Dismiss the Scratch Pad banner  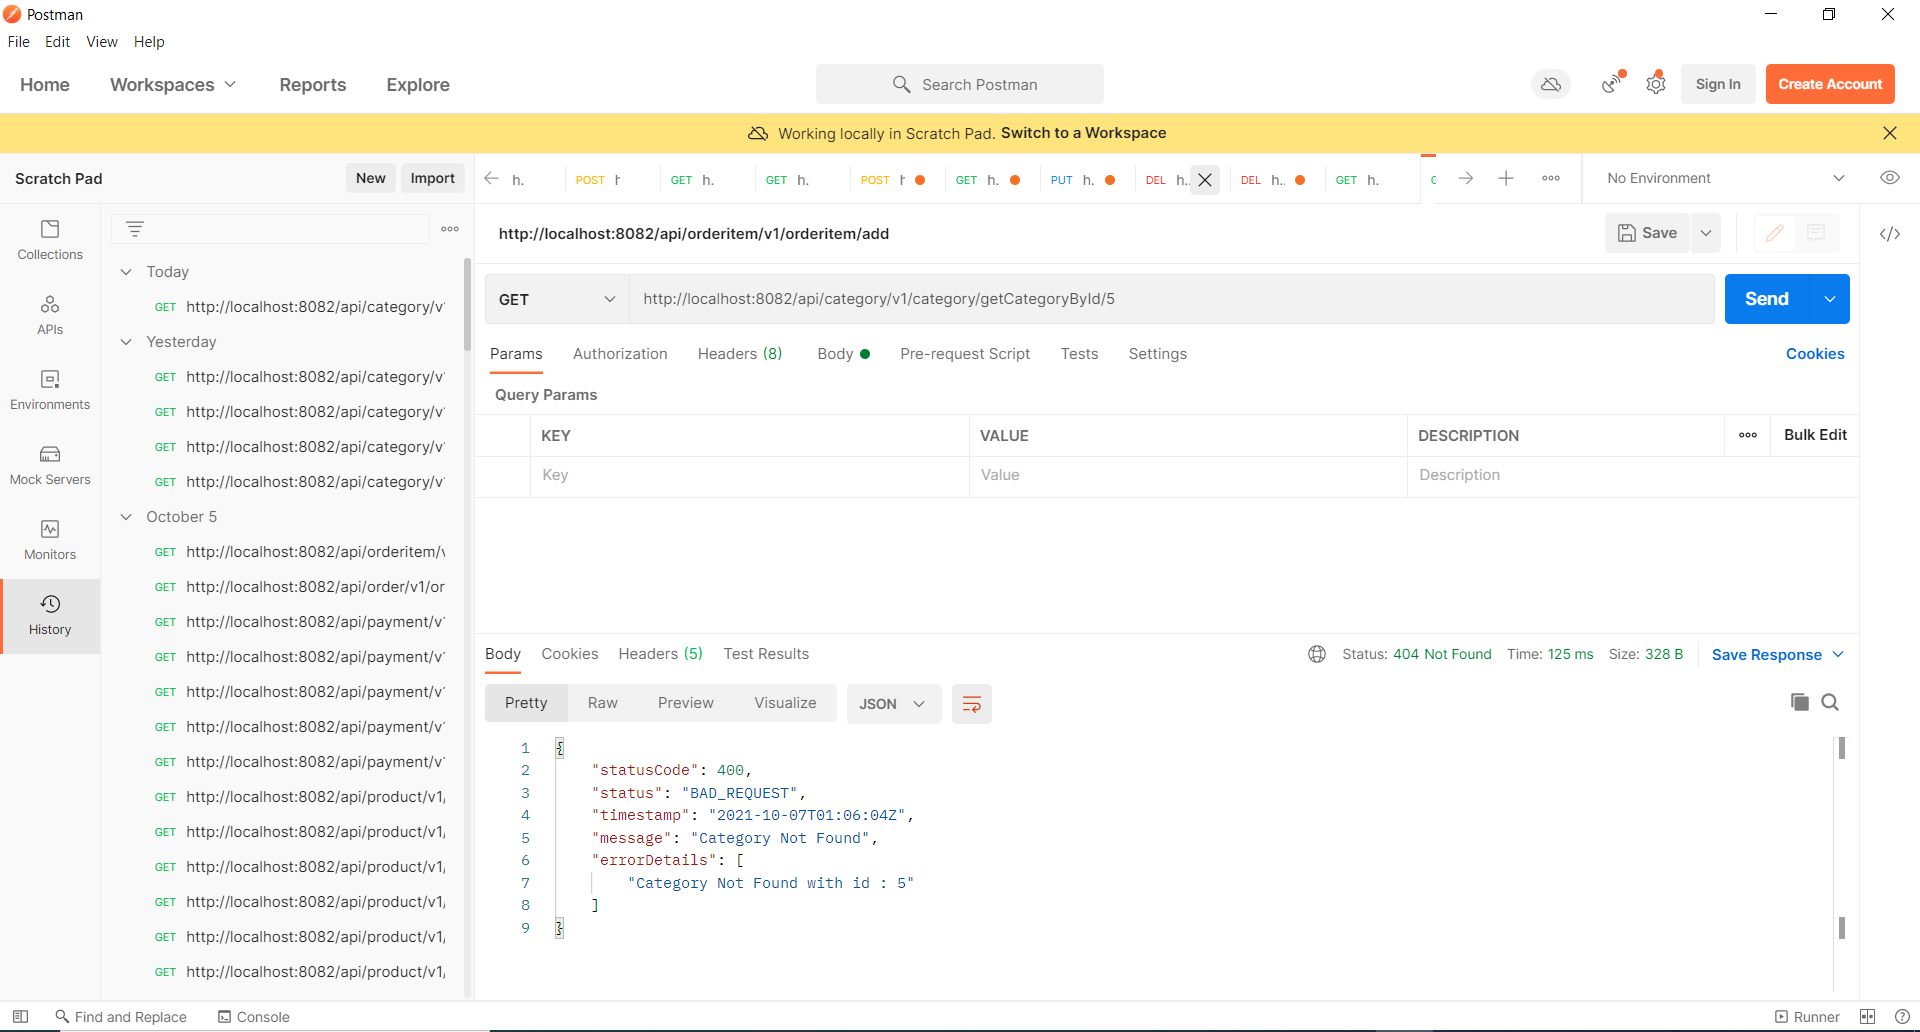1890,133
